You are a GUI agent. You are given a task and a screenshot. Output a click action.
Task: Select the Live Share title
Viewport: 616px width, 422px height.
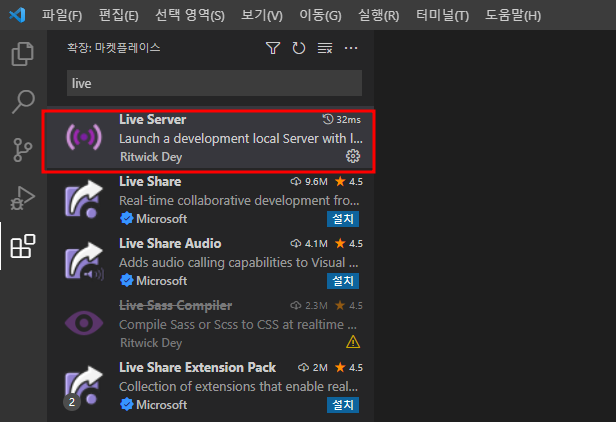click(150, 182)
